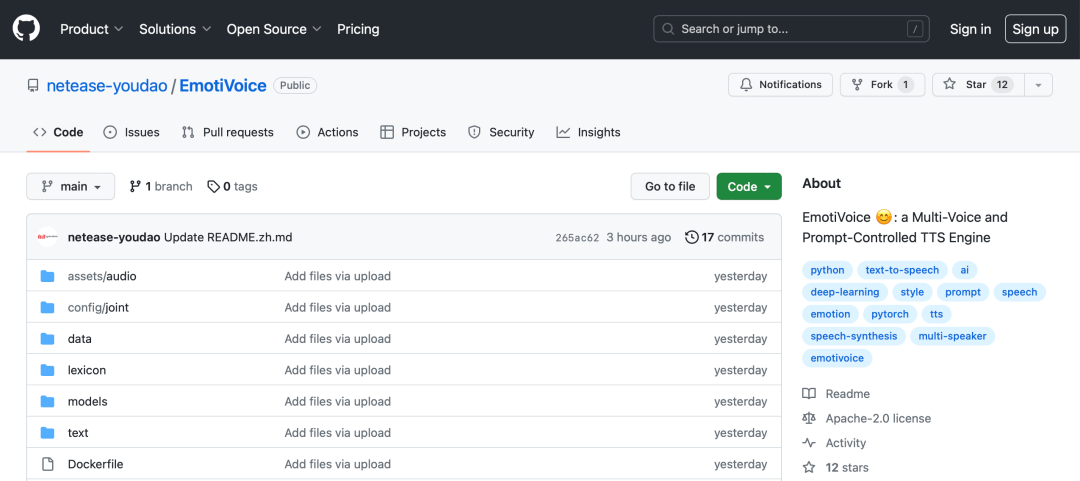Click the Activity pulse icon
Screen dimensions: 1080x481
point(809,443)
